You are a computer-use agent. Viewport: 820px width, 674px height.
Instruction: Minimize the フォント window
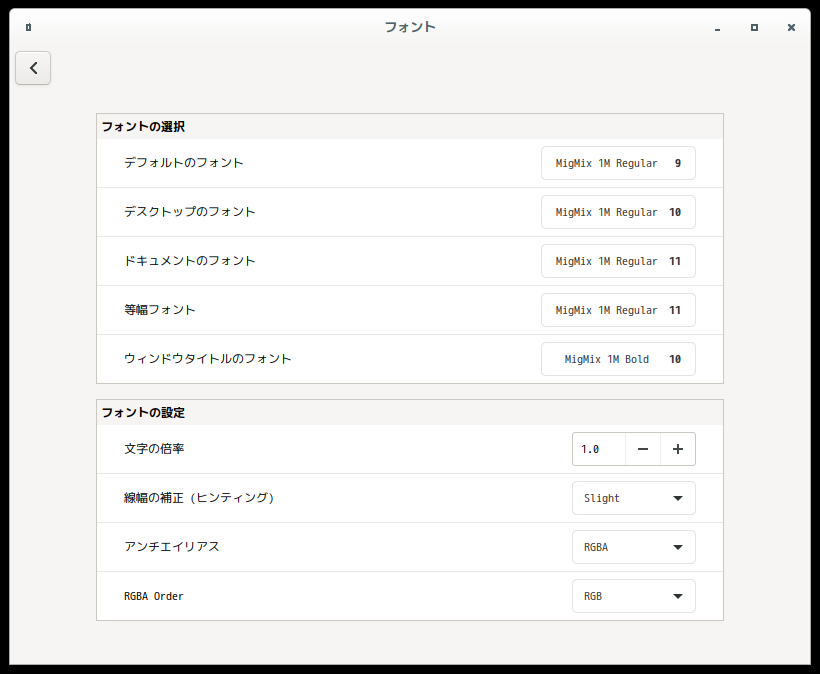point(718,28)
